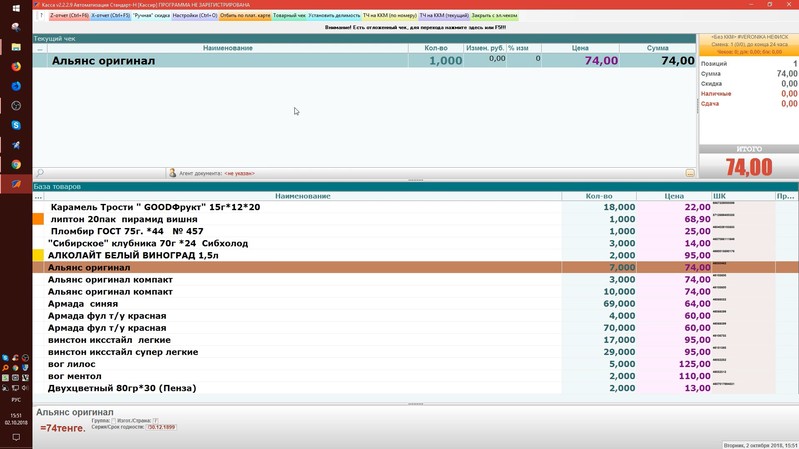Open Настройки (Ctrl+O)
The width and height of the screenshot is (799, 449).
(x=195, y=16)
